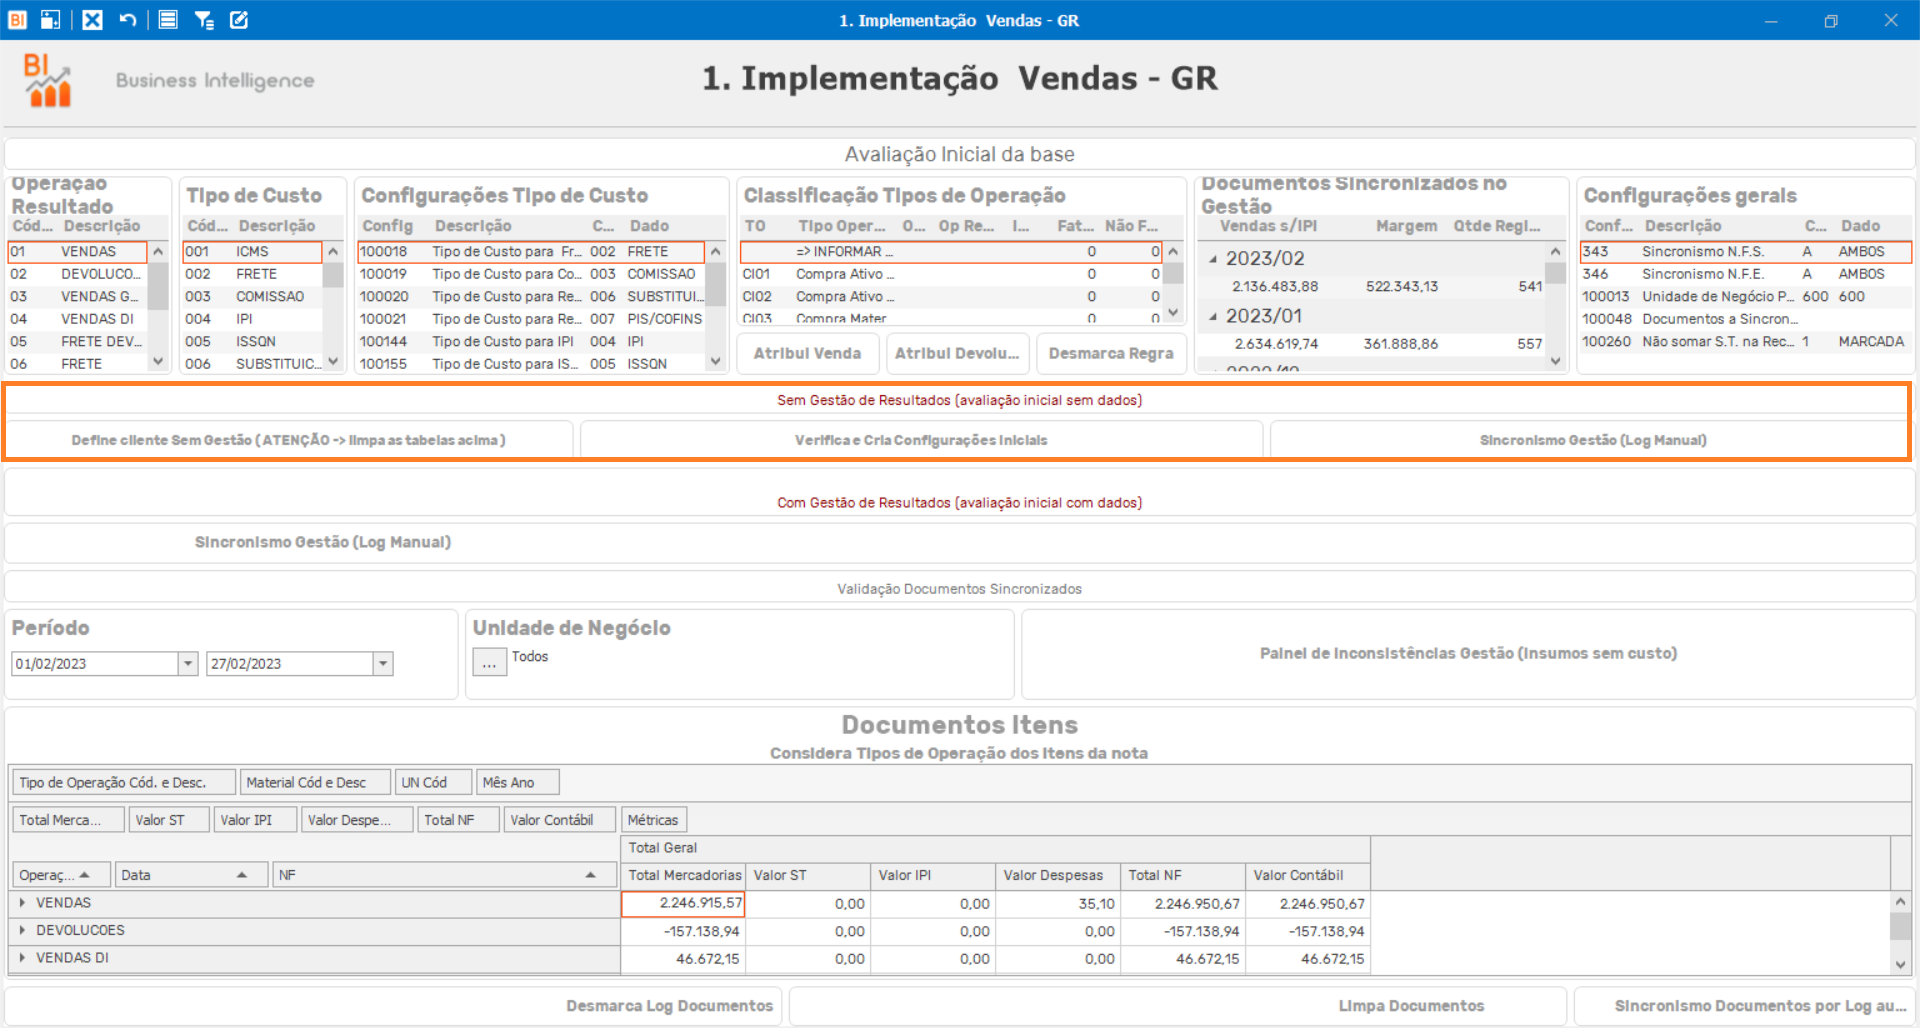Collapse the 2023/02 group
The image size is (1920, 1028).
click(x=1213, y=259)
